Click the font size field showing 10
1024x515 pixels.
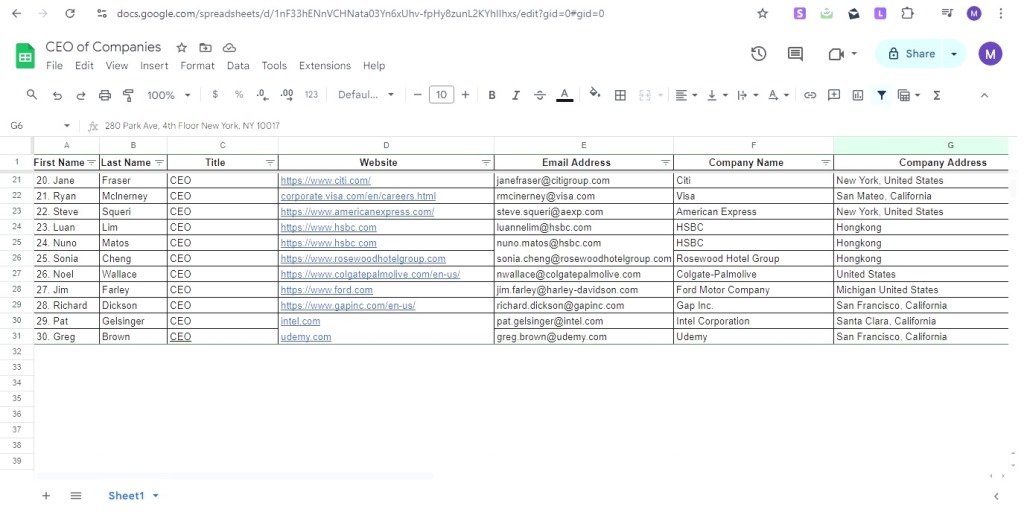(x=441, y=95)
